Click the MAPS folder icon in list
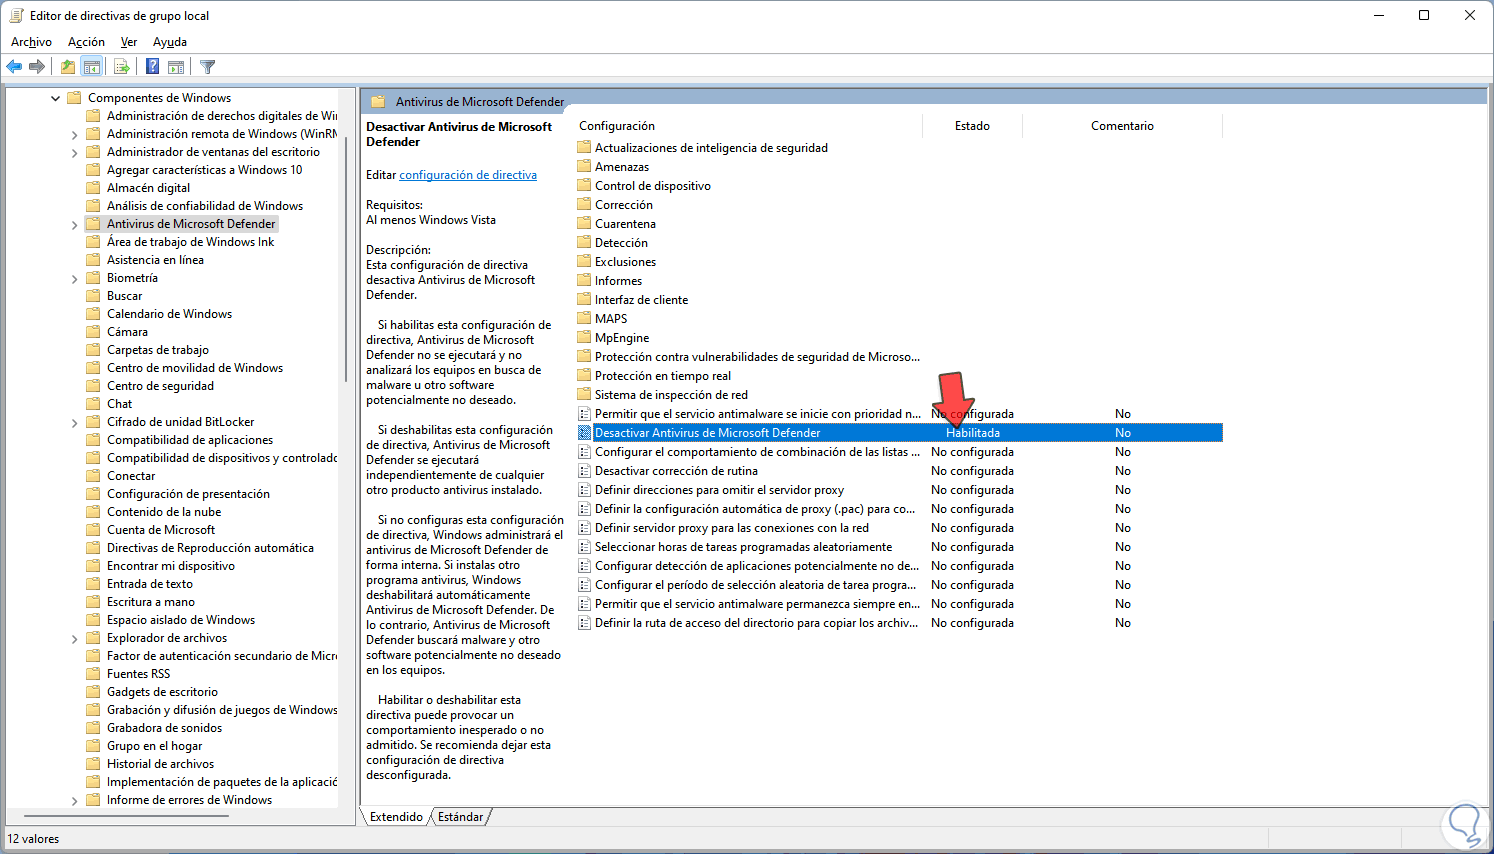Image resolution: width=1494 pixels, height=854 pixels. point(585,319)
